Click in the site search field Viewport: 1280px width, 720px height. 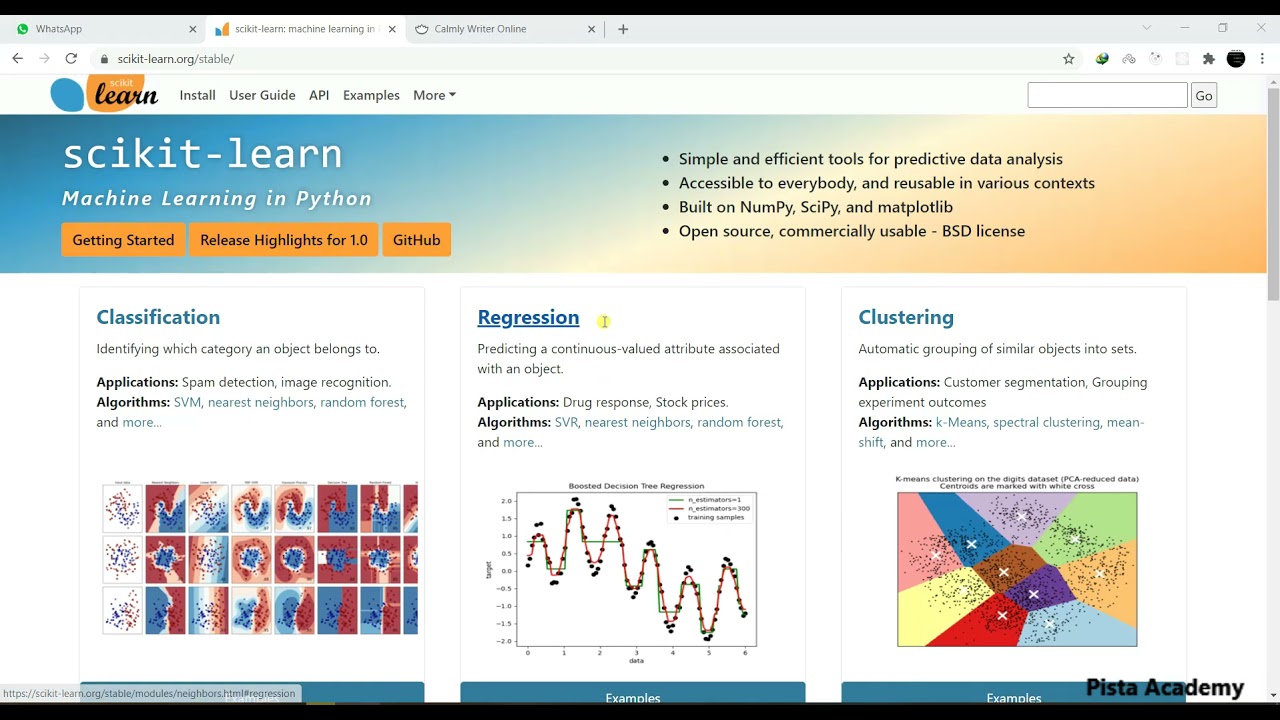pyautogui.click(x=1107, y=95)
